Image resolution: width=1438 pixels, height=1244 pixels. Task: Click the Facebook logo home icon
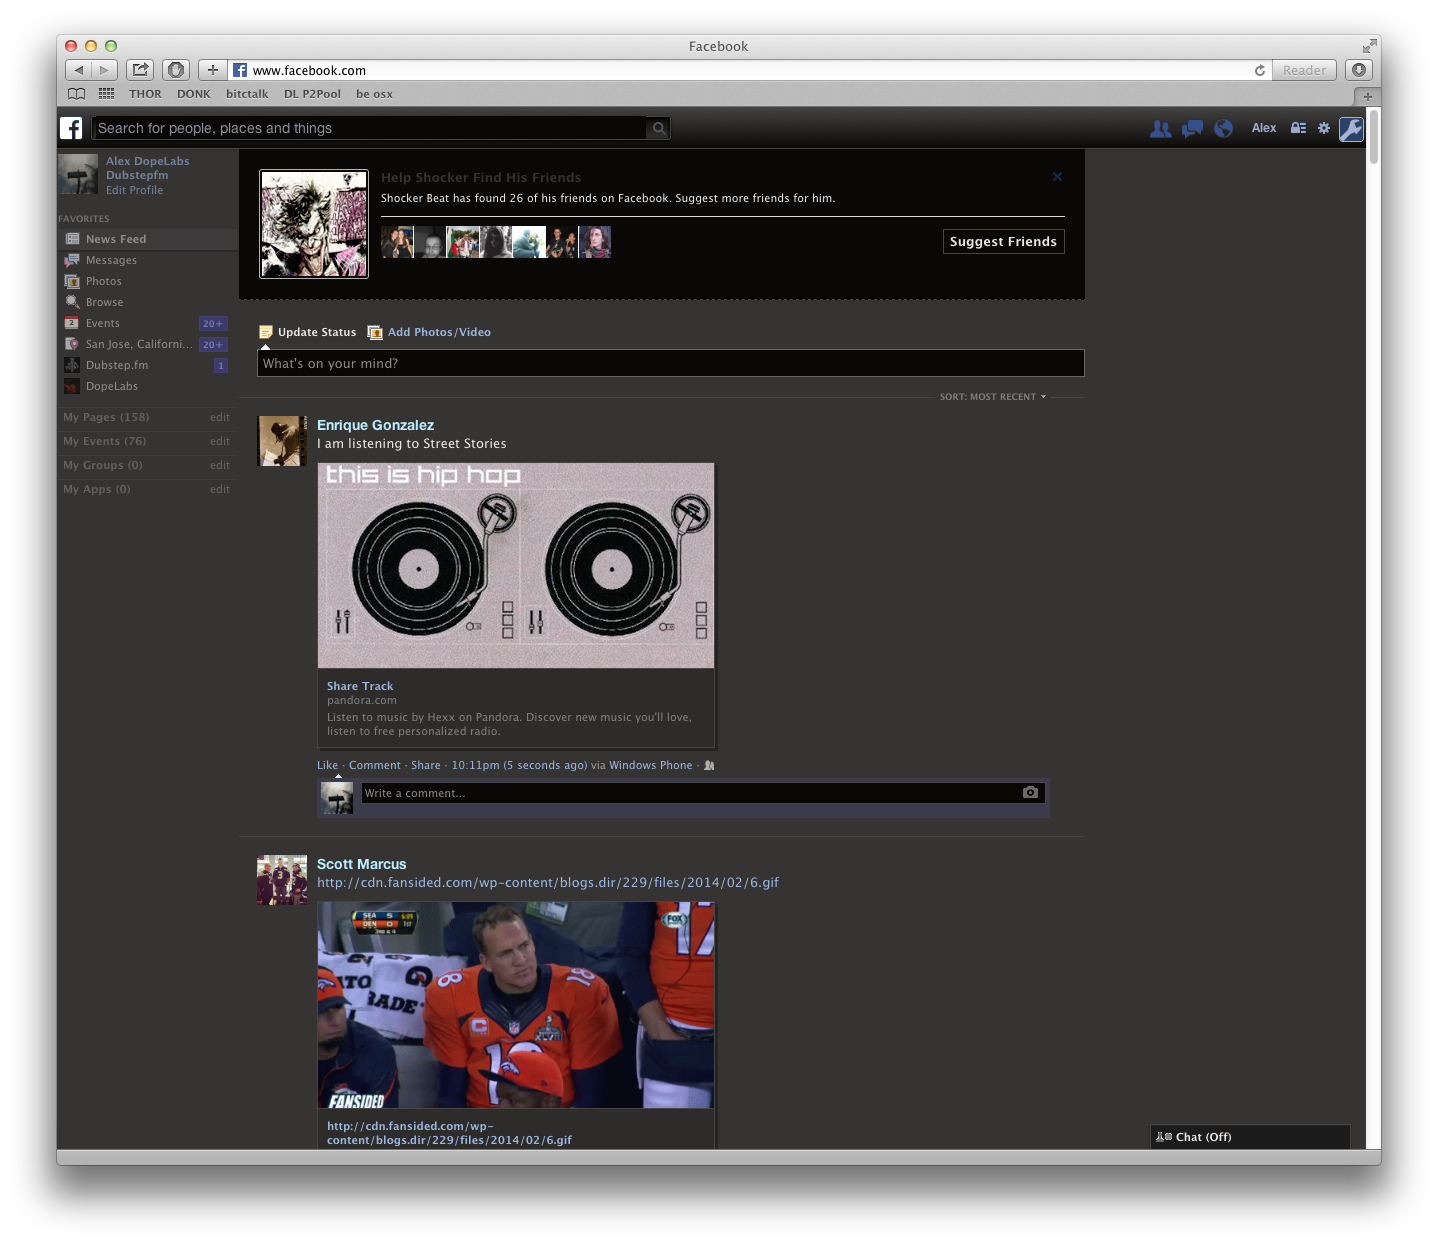click(71, 128)
